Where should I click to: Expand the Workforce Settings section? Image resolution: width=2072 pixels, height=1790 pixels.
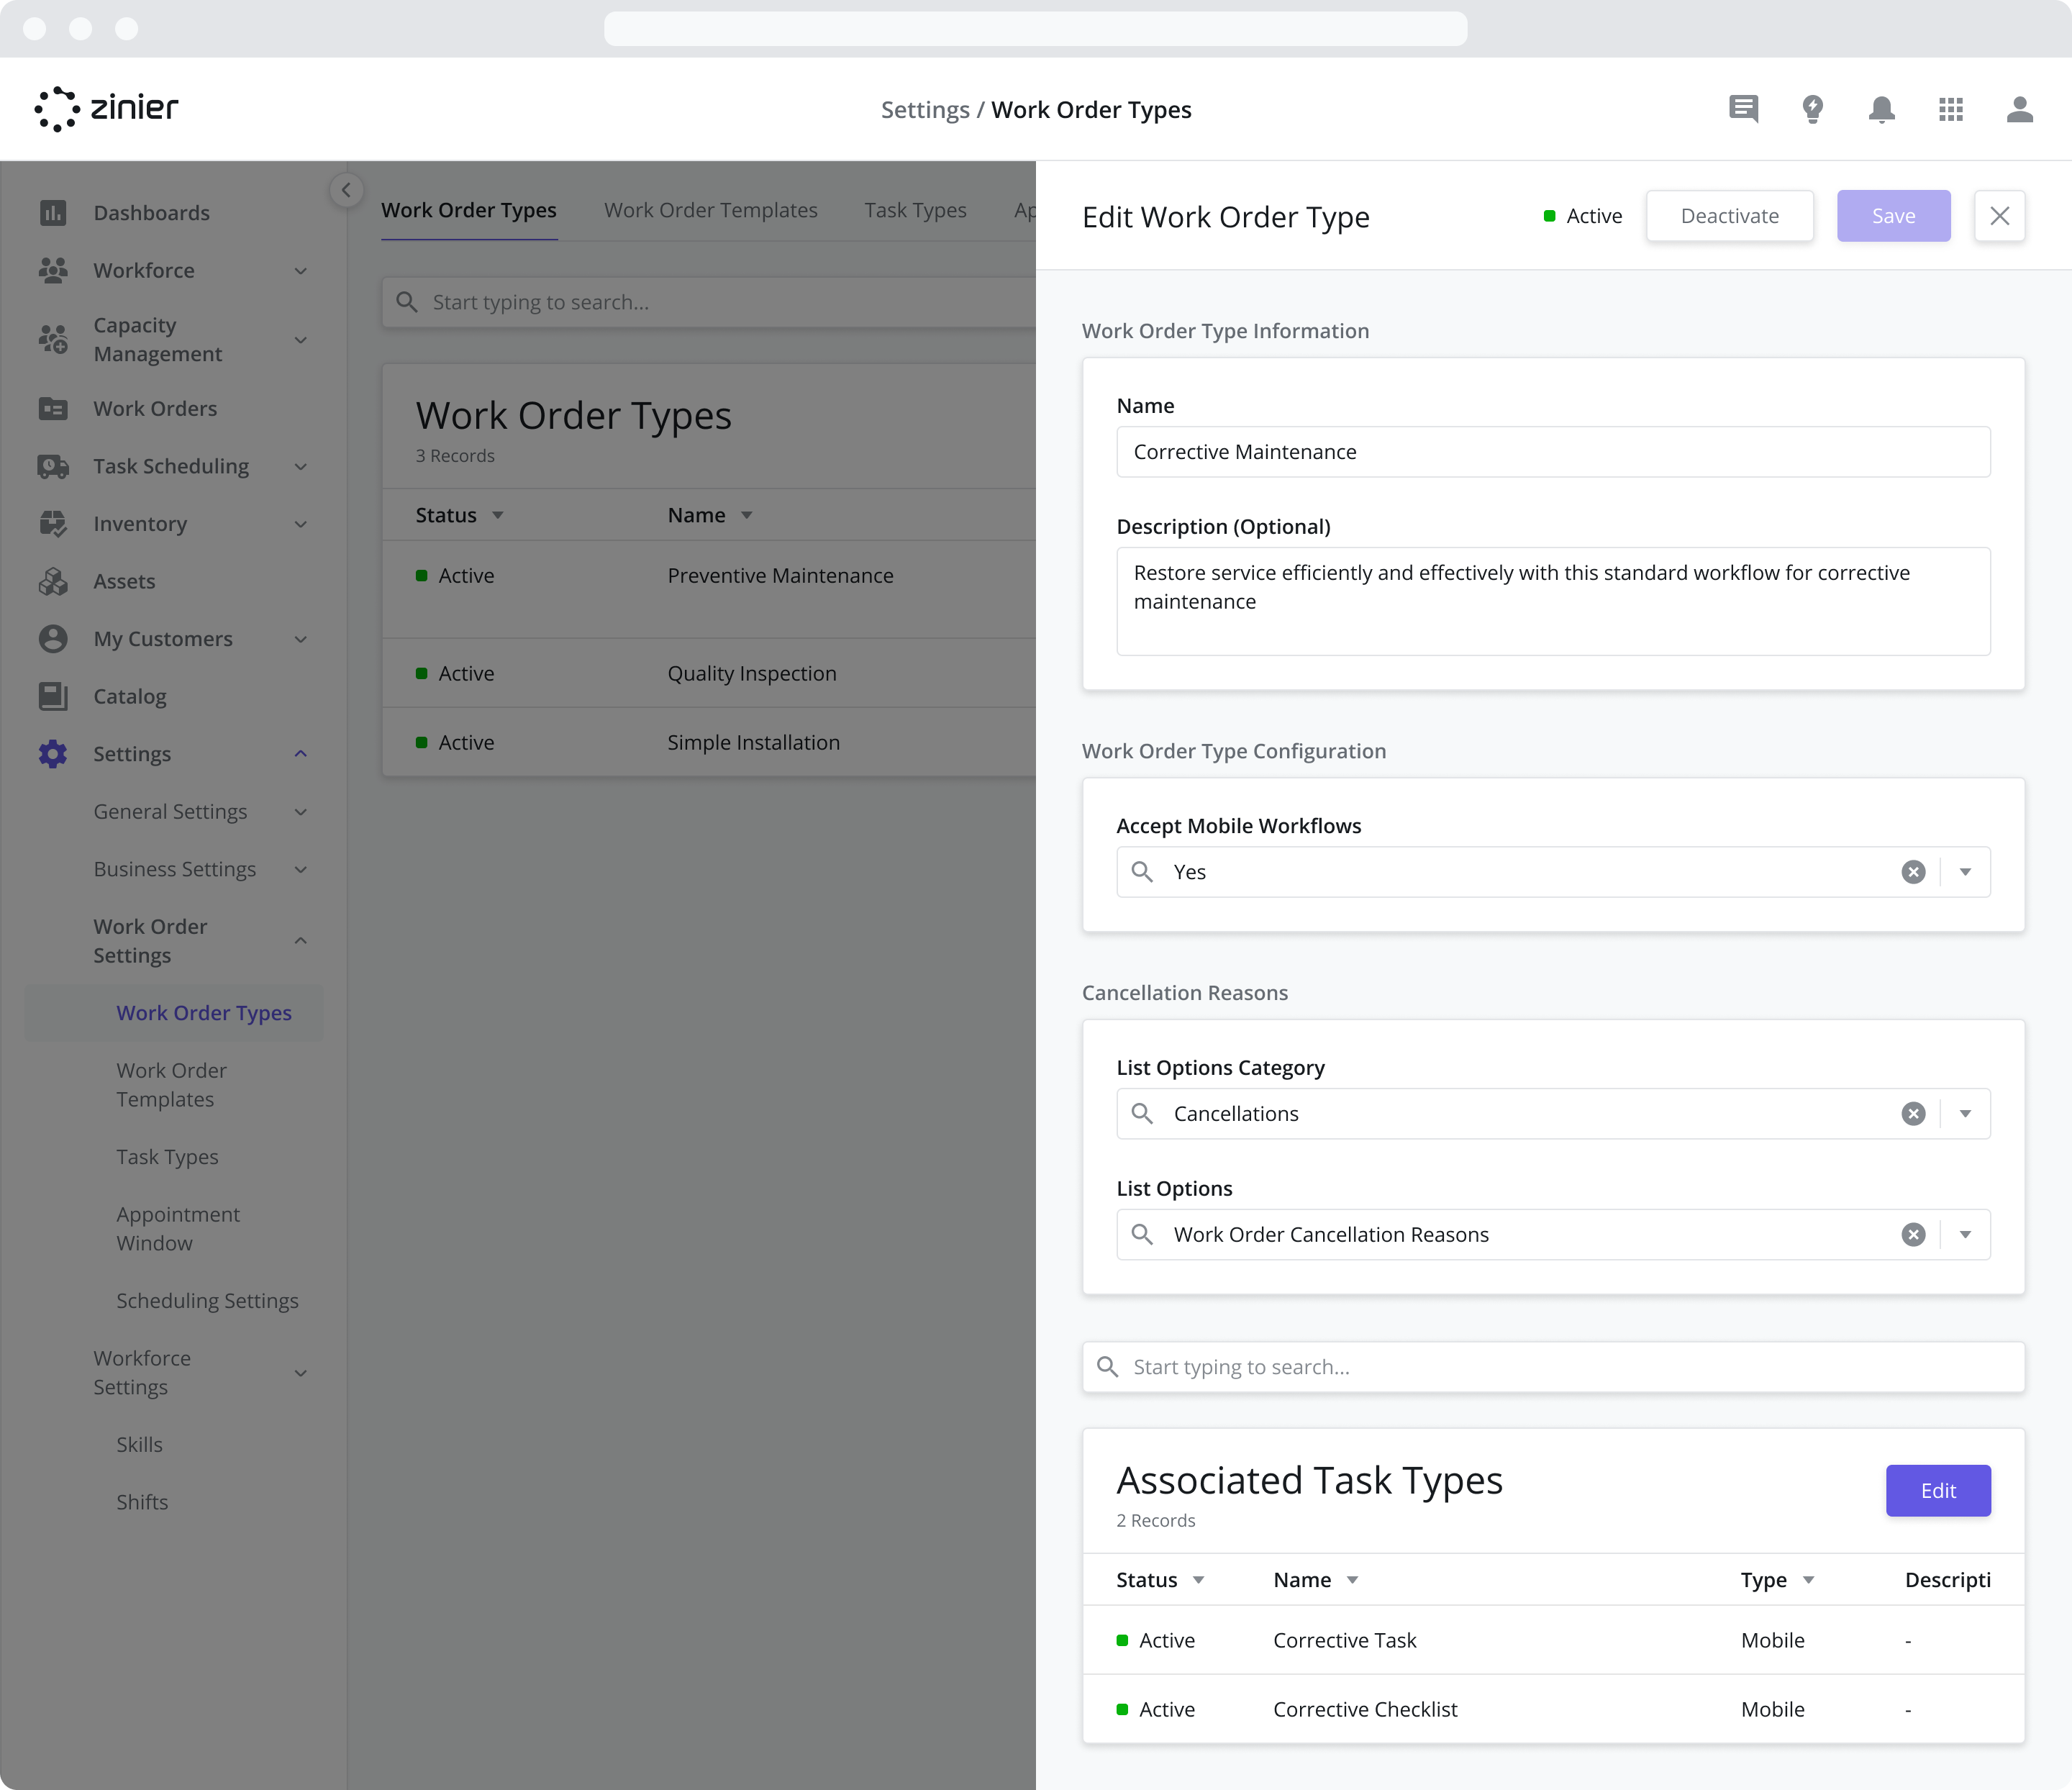click(x=301, y=1372)
